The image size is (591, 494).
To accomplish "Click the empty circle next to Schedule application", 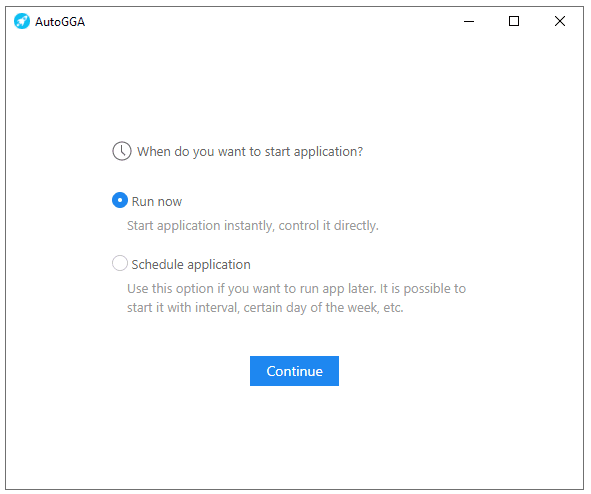I will click(120, 263).
